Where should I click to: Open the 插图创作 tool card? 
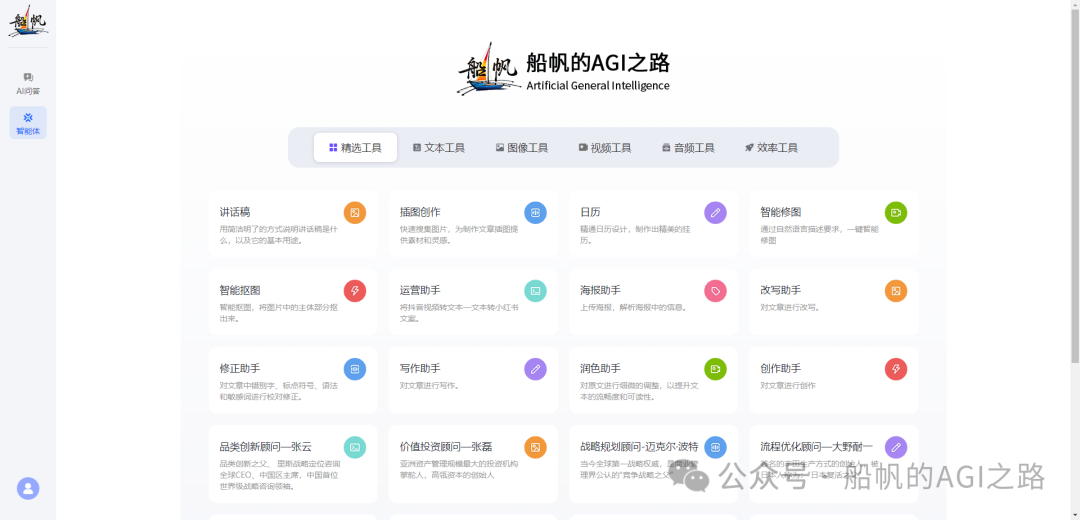(473, 224)
